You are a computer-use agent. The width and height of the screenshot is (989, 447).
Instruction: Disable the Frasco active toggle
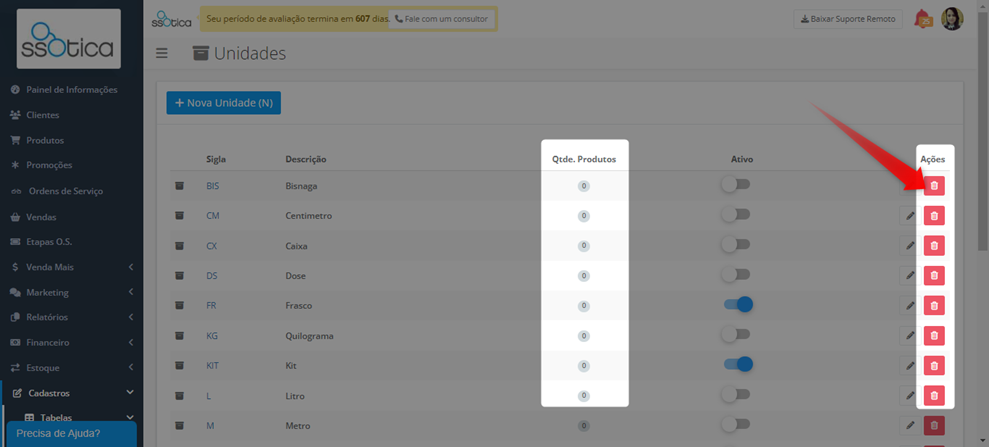(738, 305)
